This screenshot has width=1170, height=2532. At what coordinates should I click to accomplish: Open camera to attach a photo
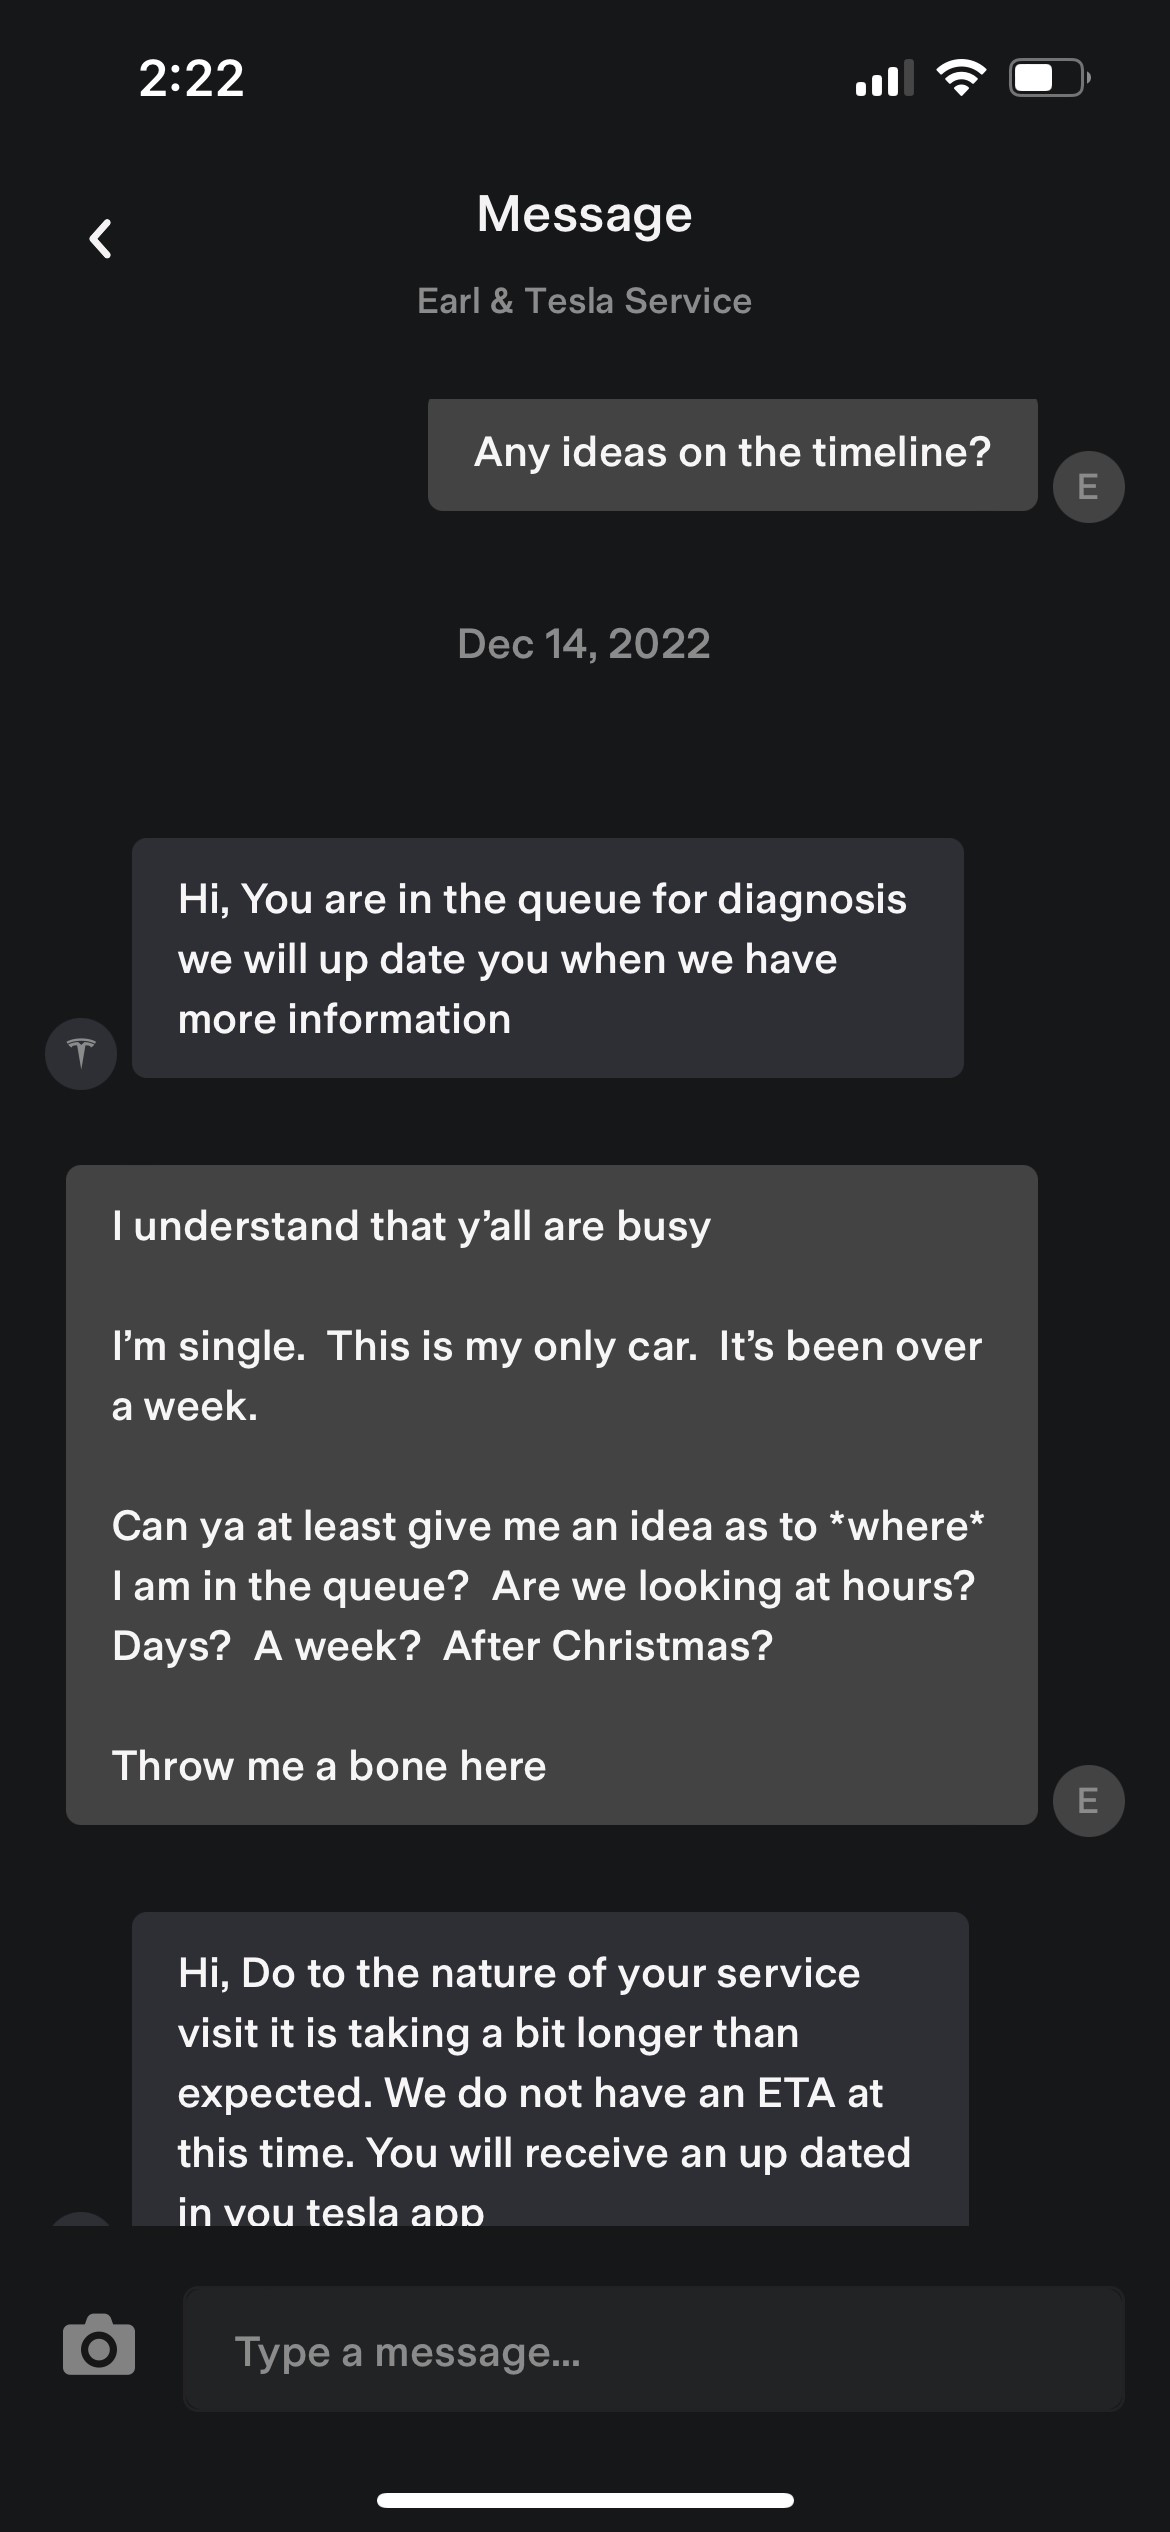coord(98,2343)
